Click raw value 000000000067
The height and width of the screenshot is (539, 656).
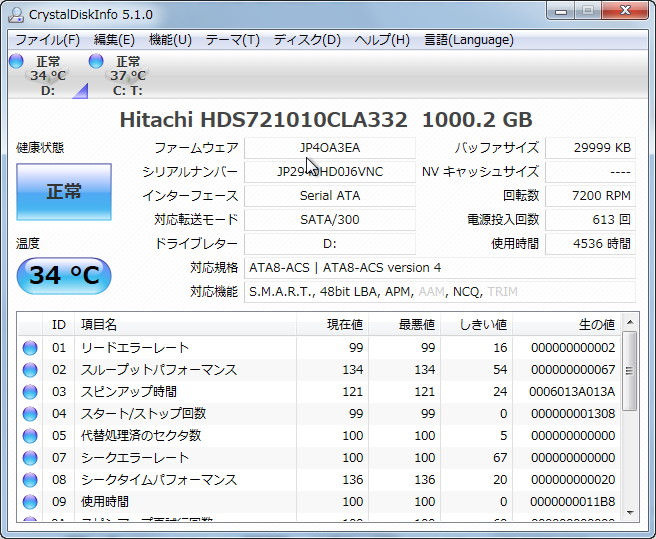pyautogui.click(x=573, y=370)
